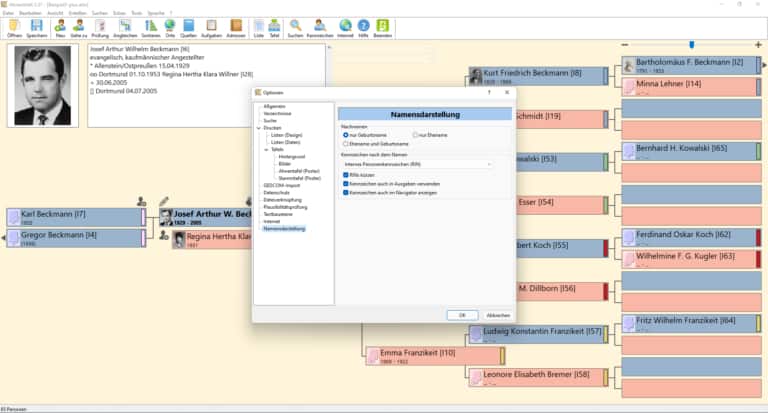768x413 pixels.
Task: Toggle Kennzeichen auch im Navigator anzeigen
Action: tap(346, 193)
